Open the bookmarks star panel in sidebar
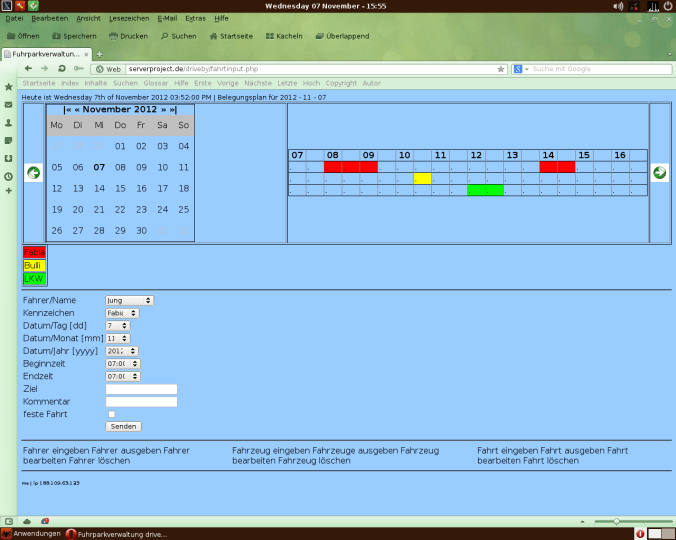Image resolution: width=676 pixels, height=540 pixels. (x=9, y=87)
